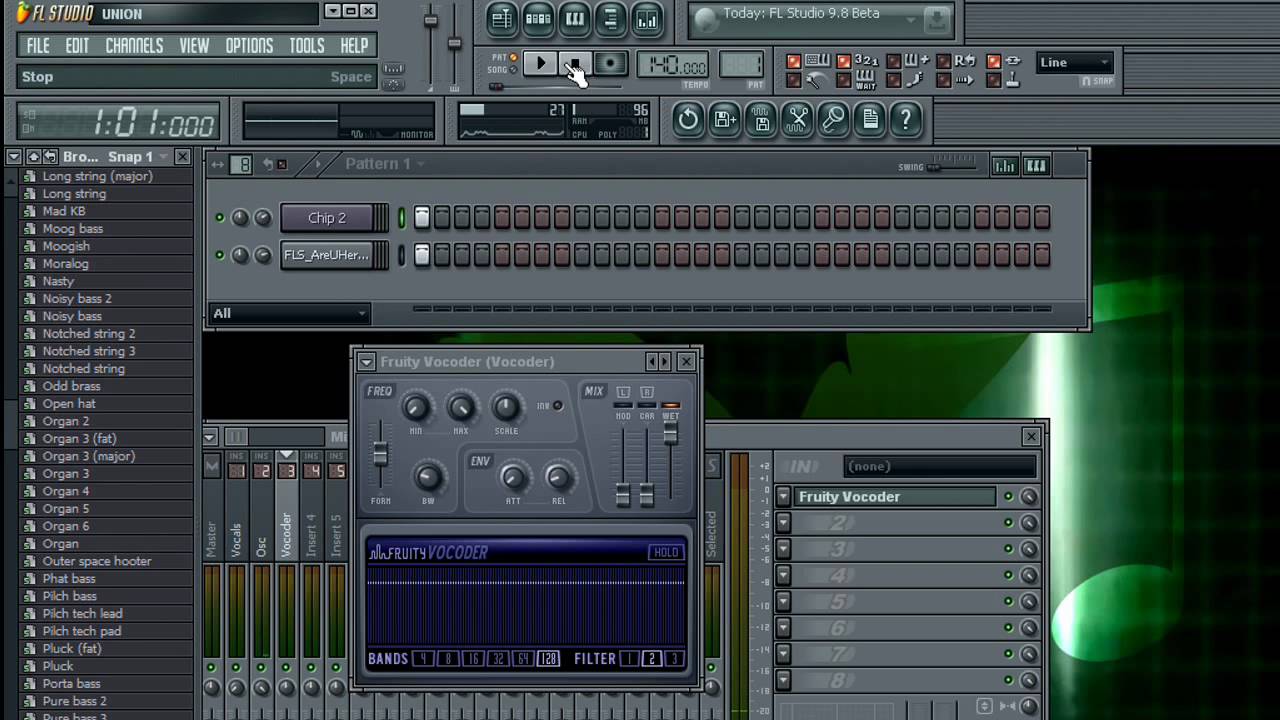Open the audio editor scissors icon
This screenshot has width=1280, height=720.
tap(797, 120)
